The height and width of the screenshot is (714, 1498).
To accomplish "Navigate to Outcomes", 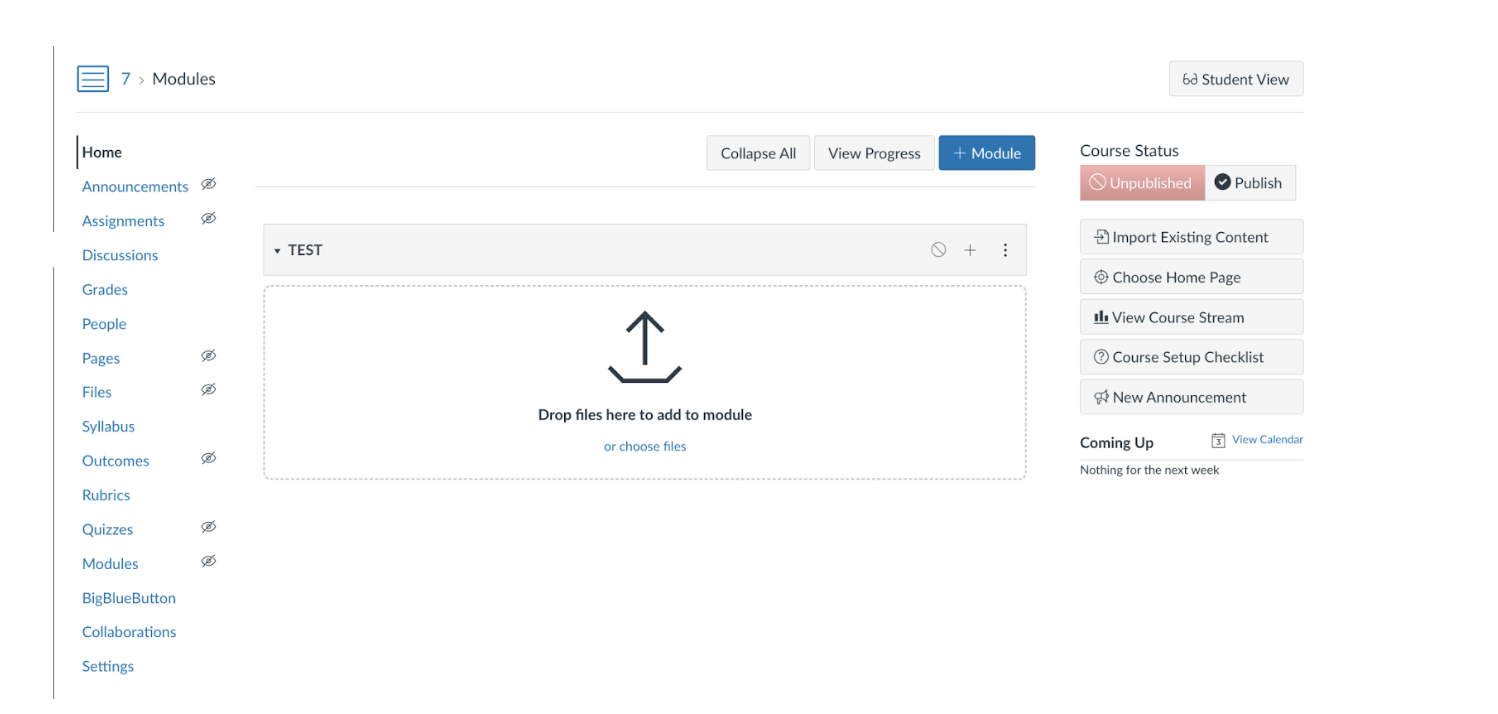I will click(116, 461).
